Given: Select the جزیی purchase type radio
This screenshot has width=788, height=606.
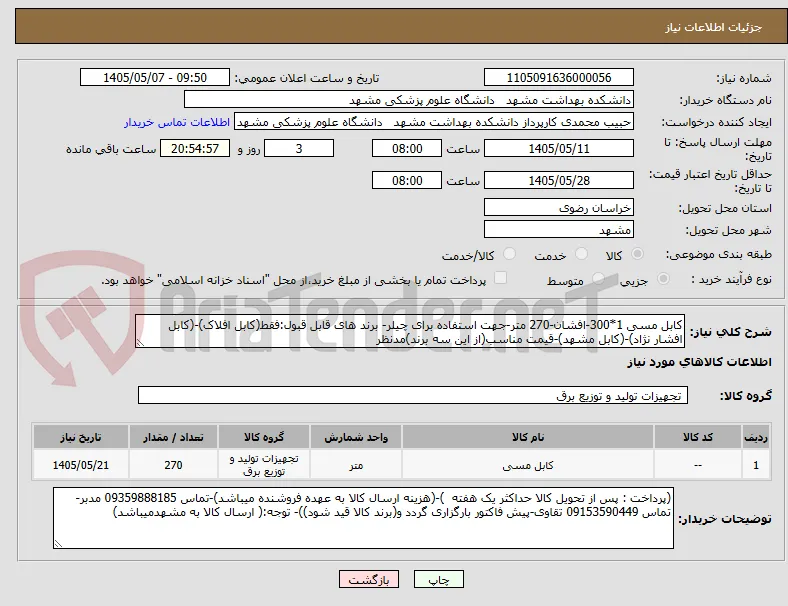Looking at the screenshot, I should [663, 279].
